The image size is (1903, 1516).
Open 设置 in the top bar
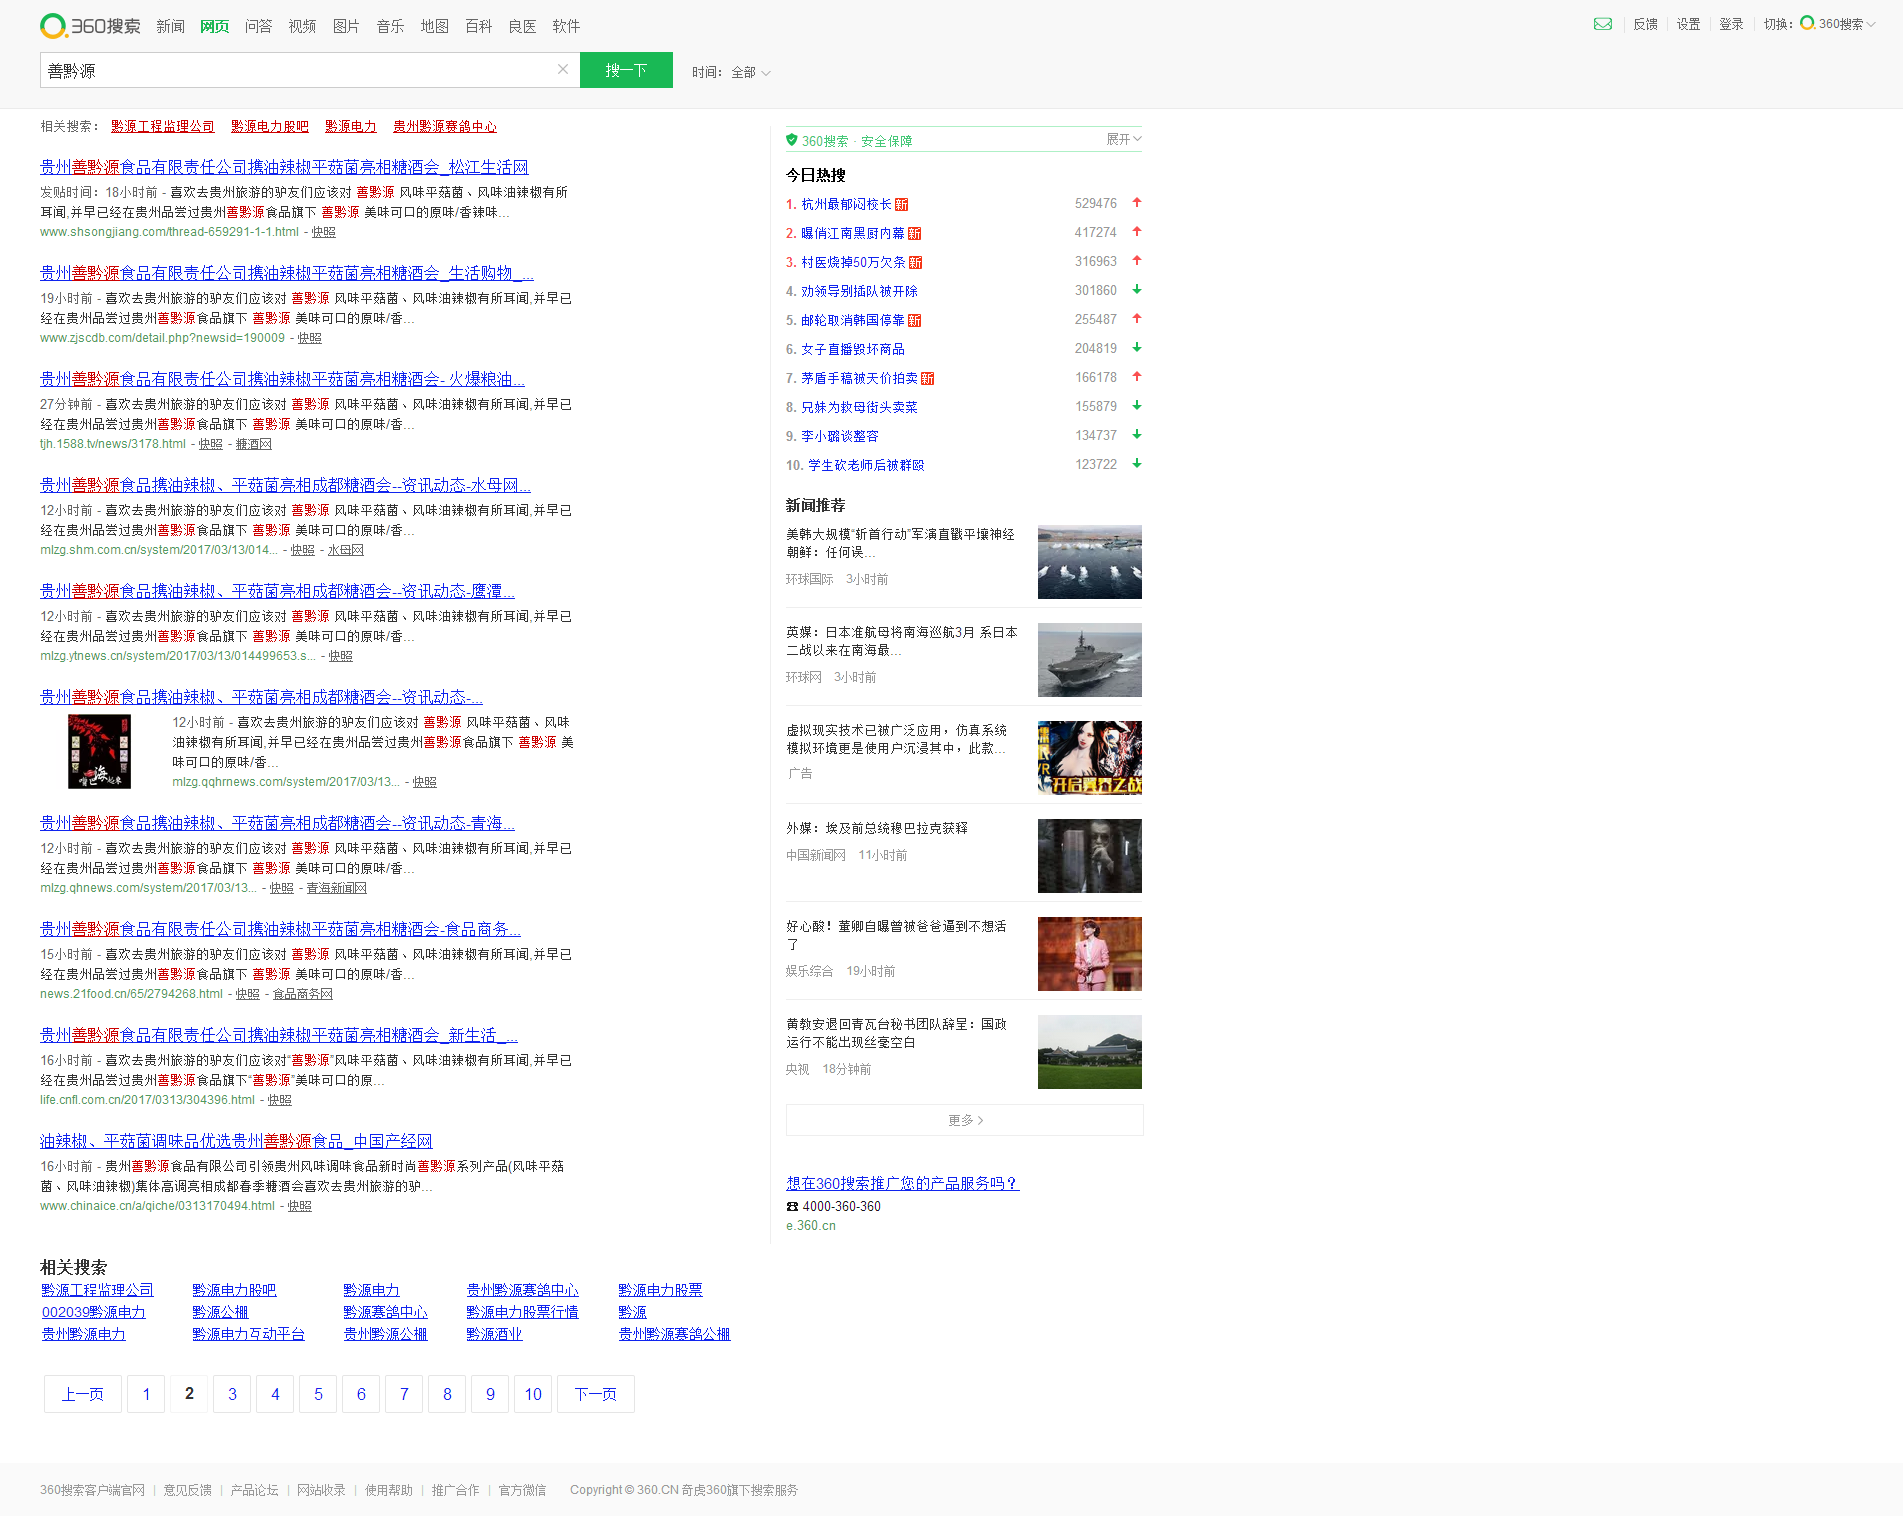coord(1688,24)
